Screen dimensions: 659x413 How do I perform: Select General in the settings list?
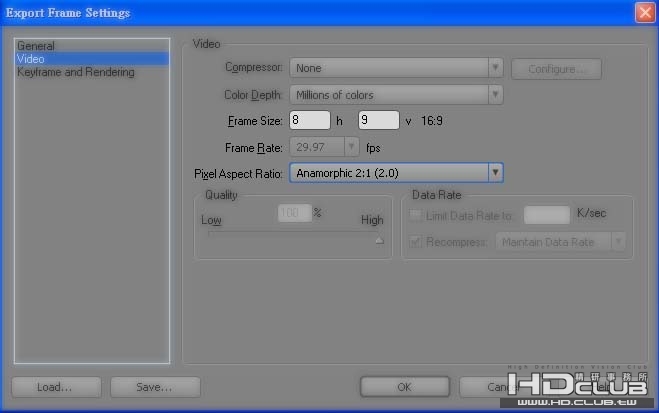[92, 45]
